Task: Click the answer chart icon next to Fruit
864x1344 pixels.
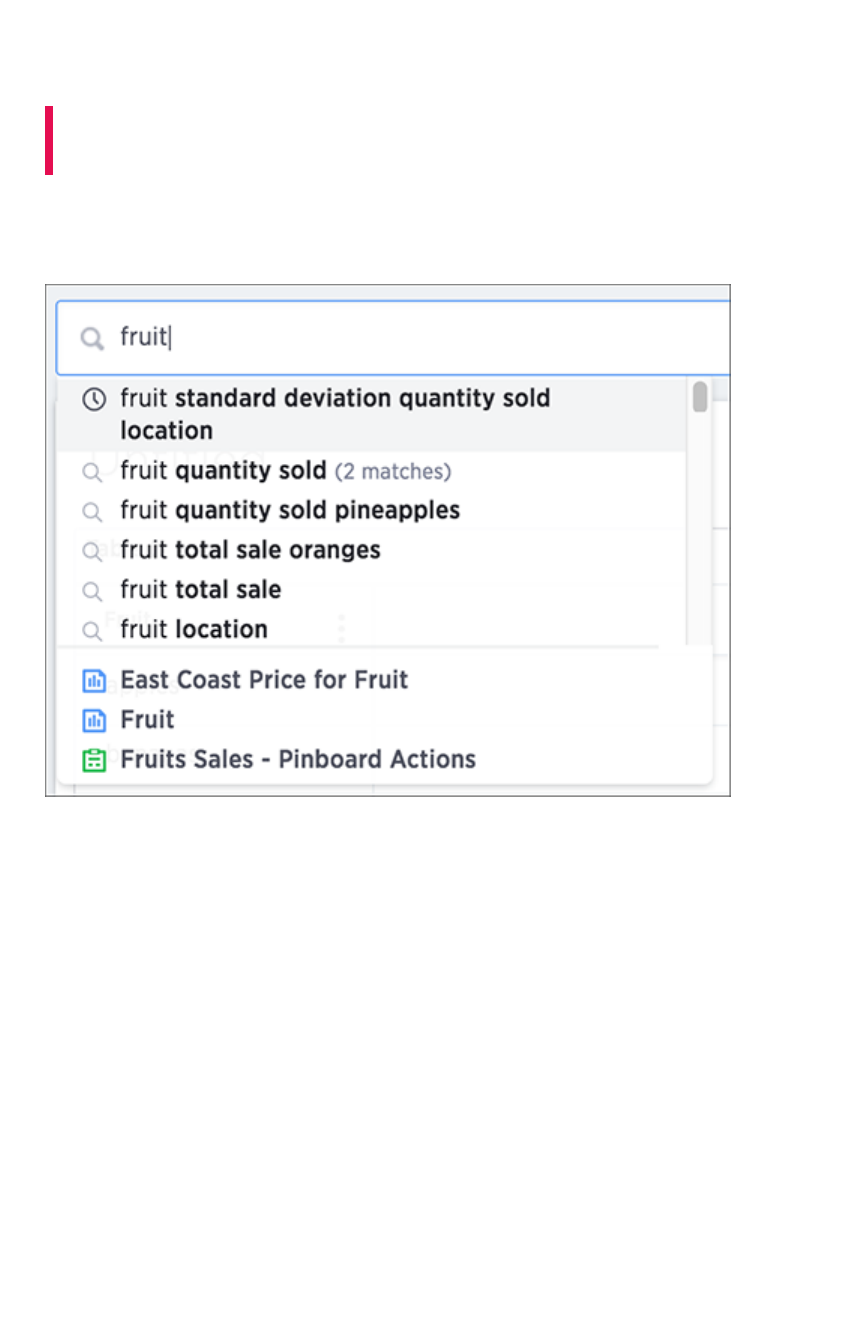Action: click(x=93, y=720)
